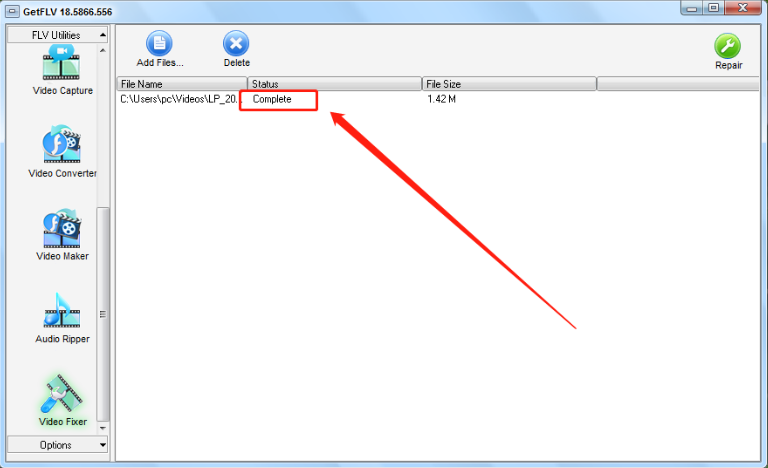Click sidebar scrollbar up arrow
Image resolution: width=768 pixels, height=468 pixels.
[x=102, y=50]
